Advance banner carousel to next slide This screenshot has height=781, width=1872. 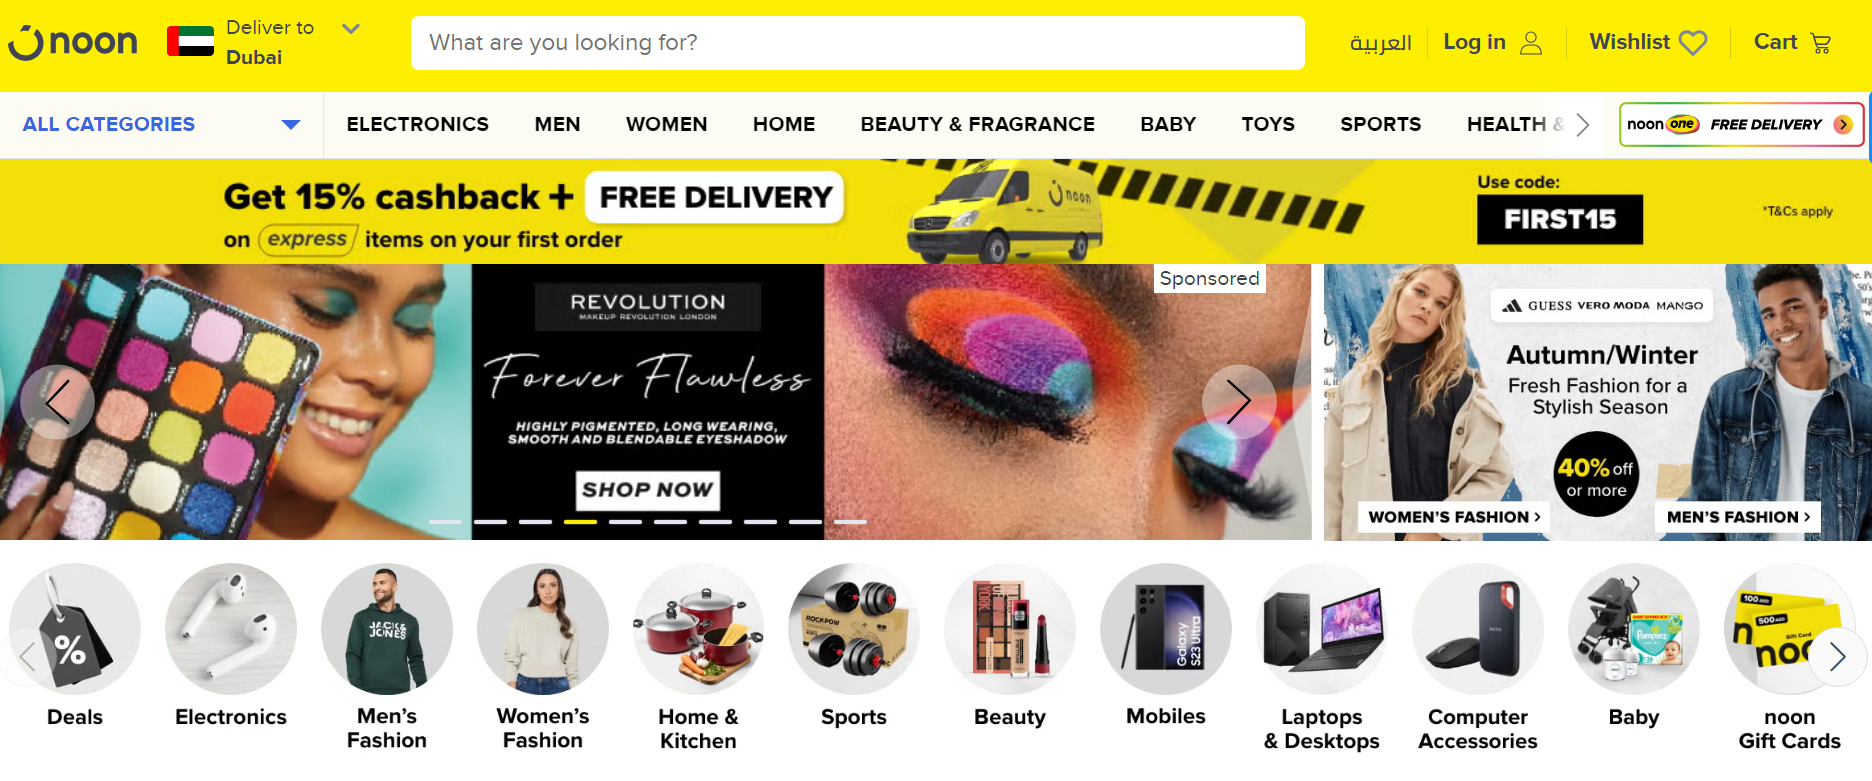click(1239, 402)
